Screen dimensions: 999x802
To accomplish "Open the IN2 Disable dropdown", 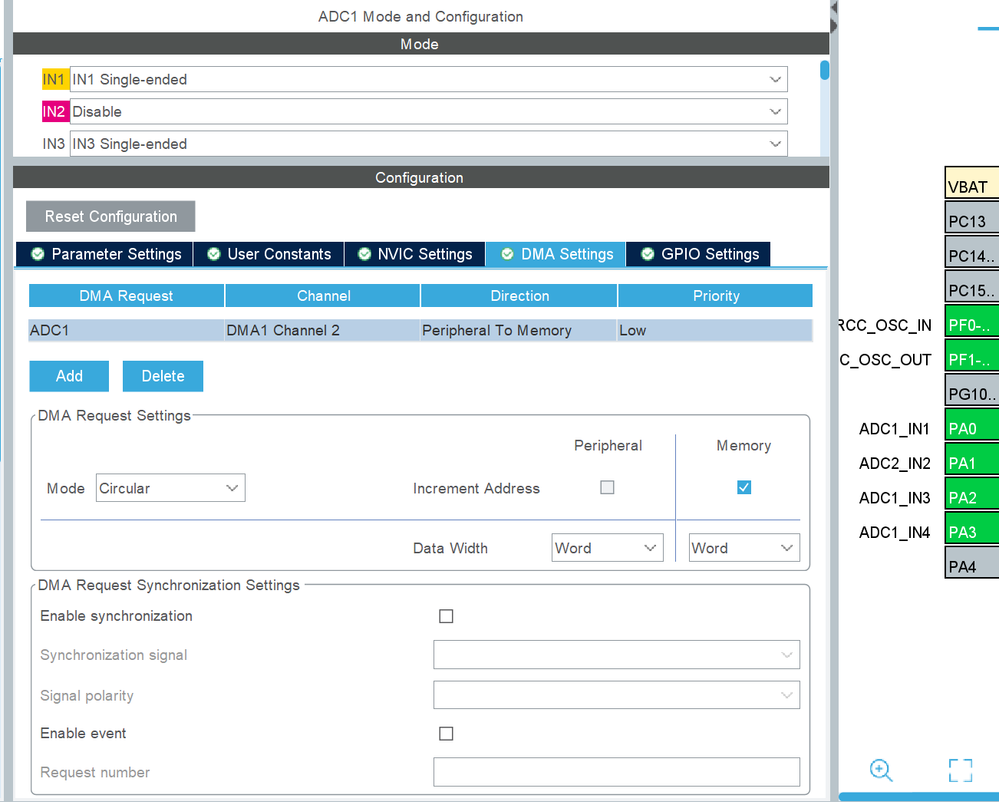I will point(428,111).
